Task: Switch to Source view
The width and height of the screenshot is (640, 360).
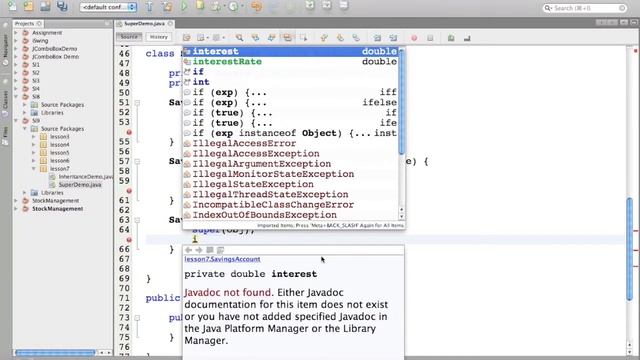Action: pos(129,37)
